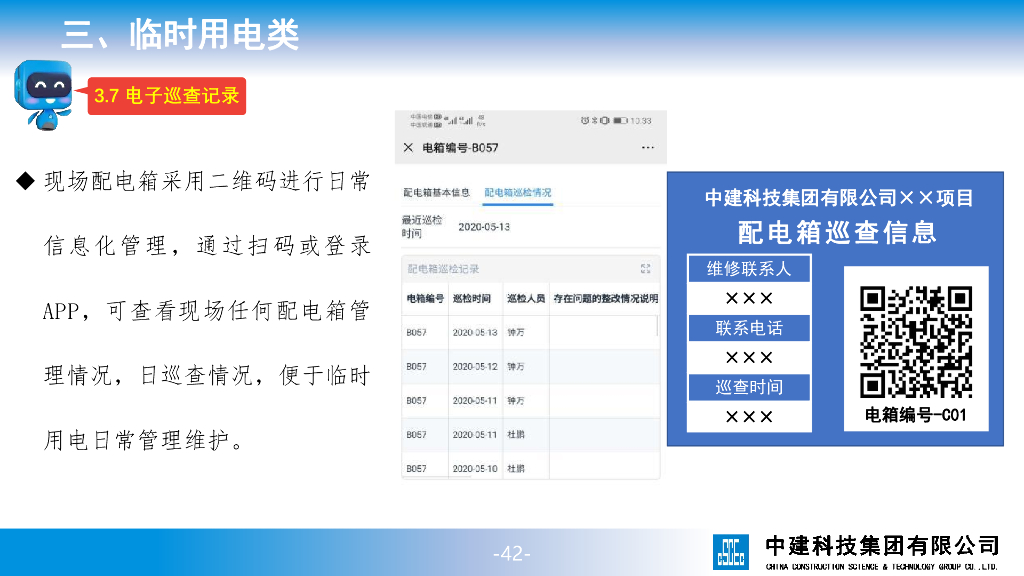The image size is (1024, 576).
Task: Click the card heading 中建科技集团有限公司××项目
Action: point(839,198)
